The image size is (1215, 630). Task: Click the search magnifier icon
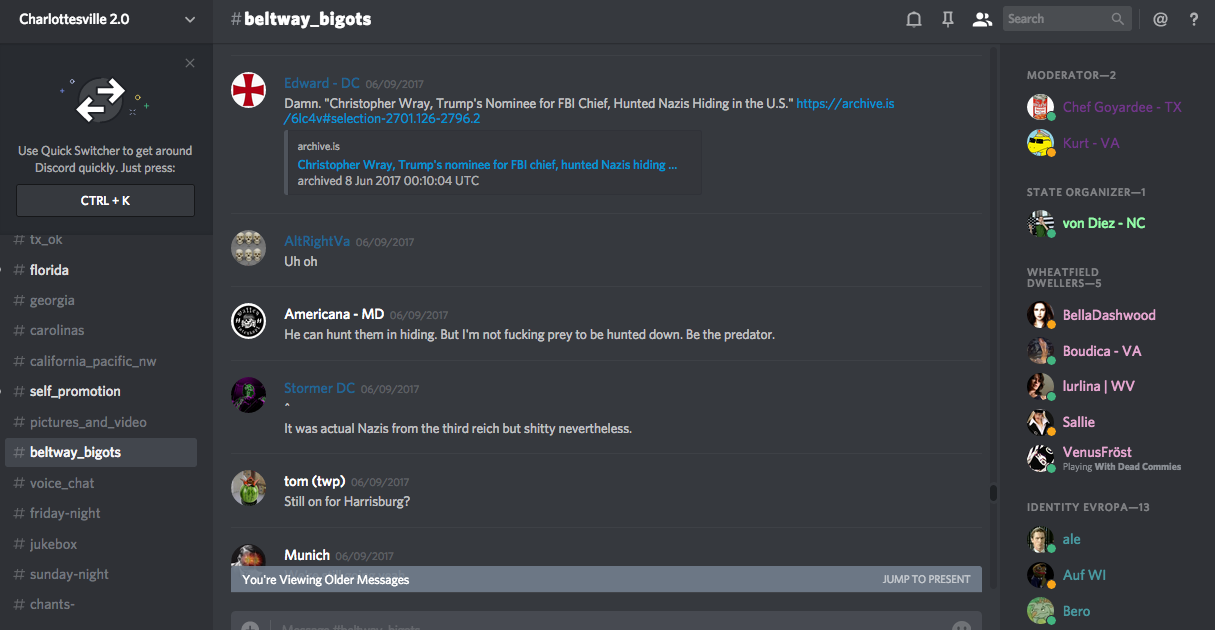[1118, 19]
